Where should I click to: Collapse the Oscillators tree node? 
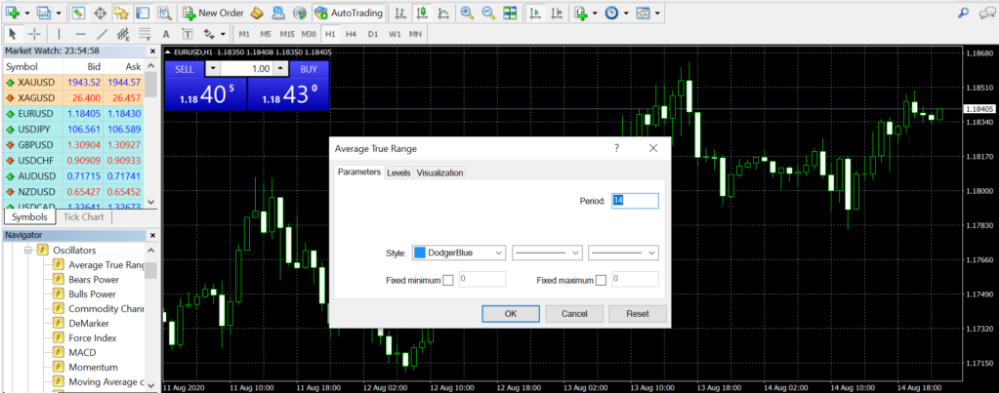coord(28,250)
